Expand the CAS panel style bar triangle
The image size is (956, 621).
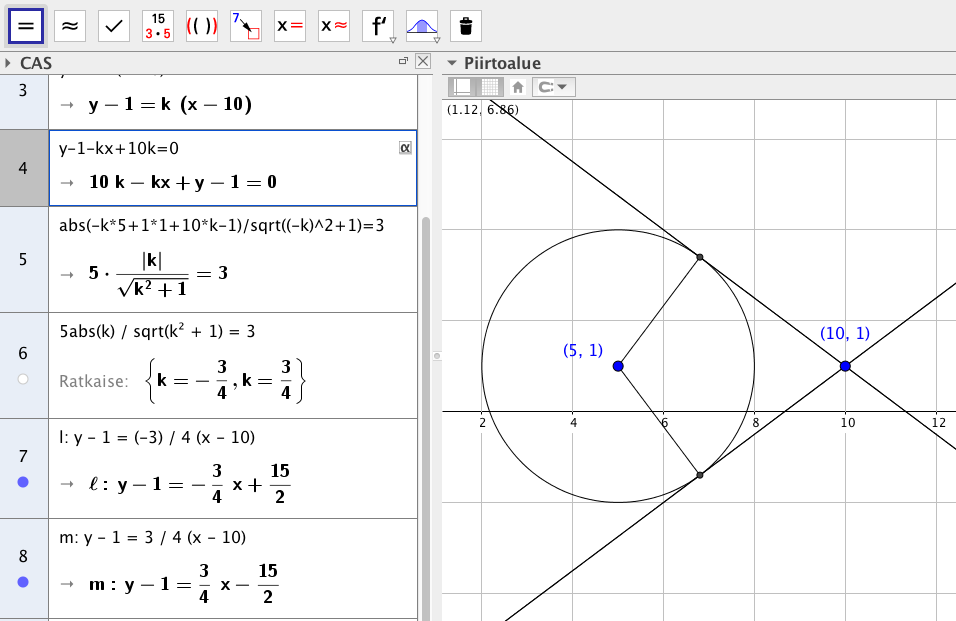click(8, 63)
